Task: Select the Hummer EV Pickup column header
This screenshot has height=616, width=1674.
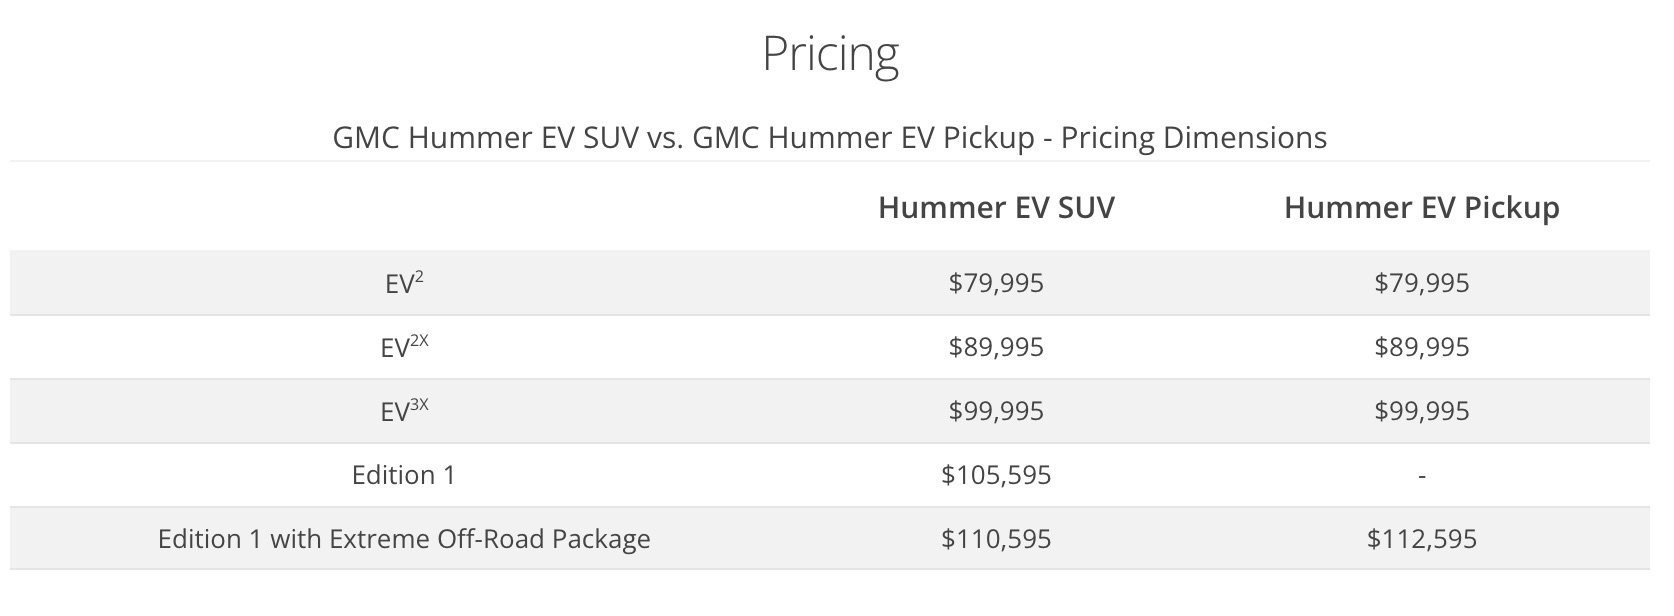Action: 1421,207
